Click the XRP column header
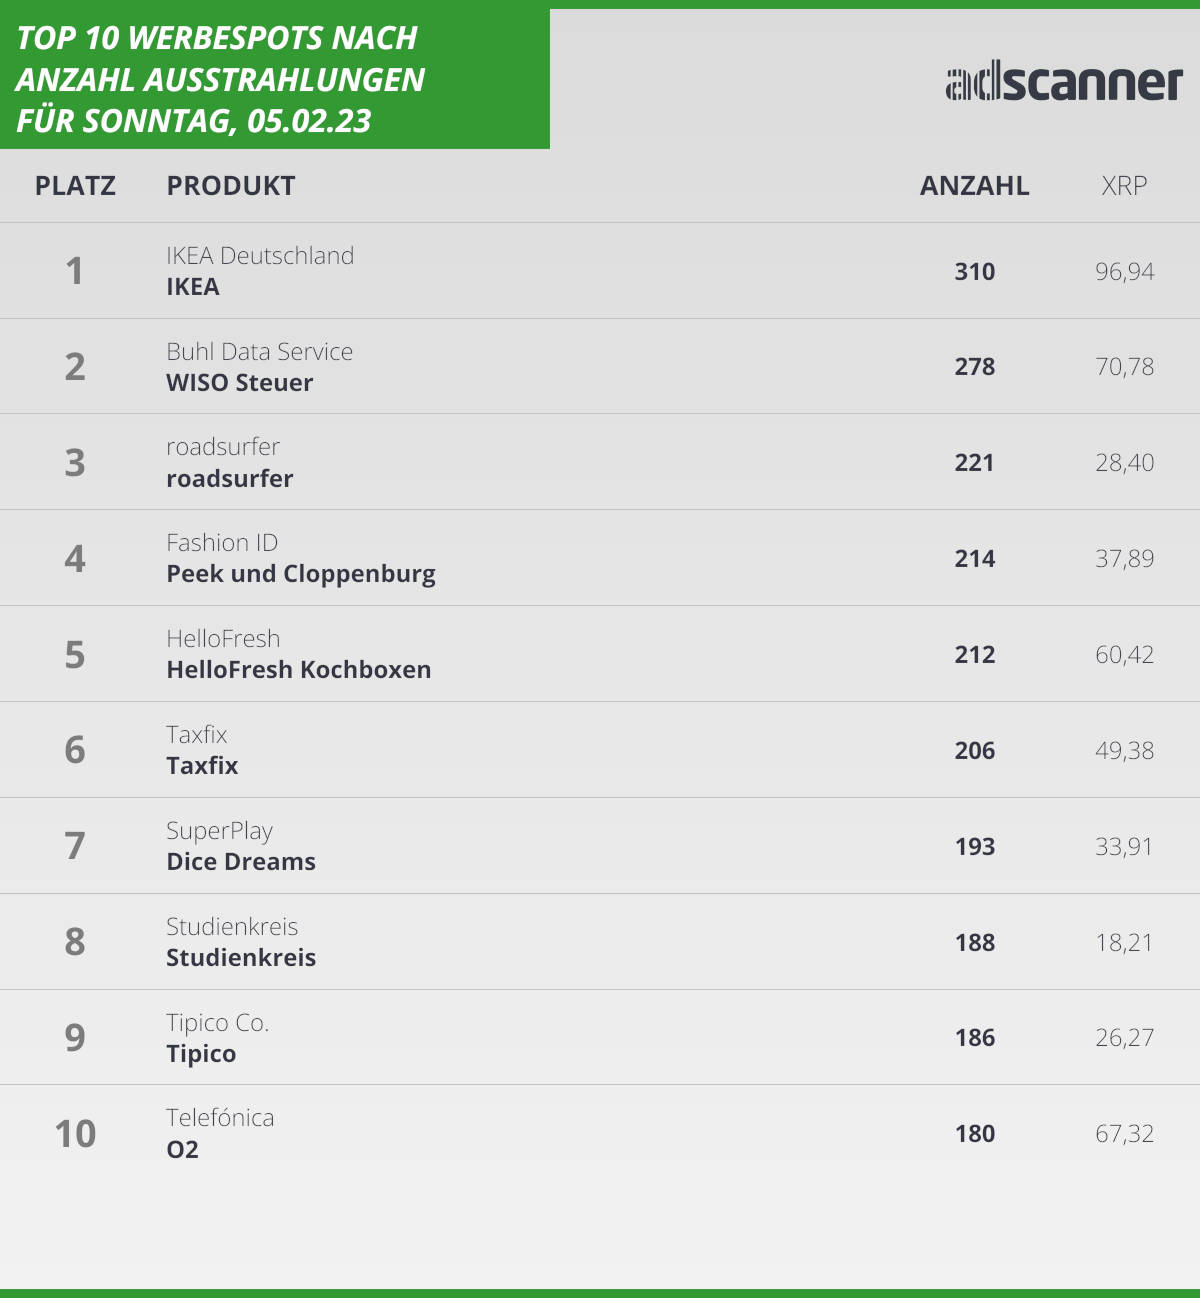This screenshot has width=1200, height=1298. (1124, 186)
